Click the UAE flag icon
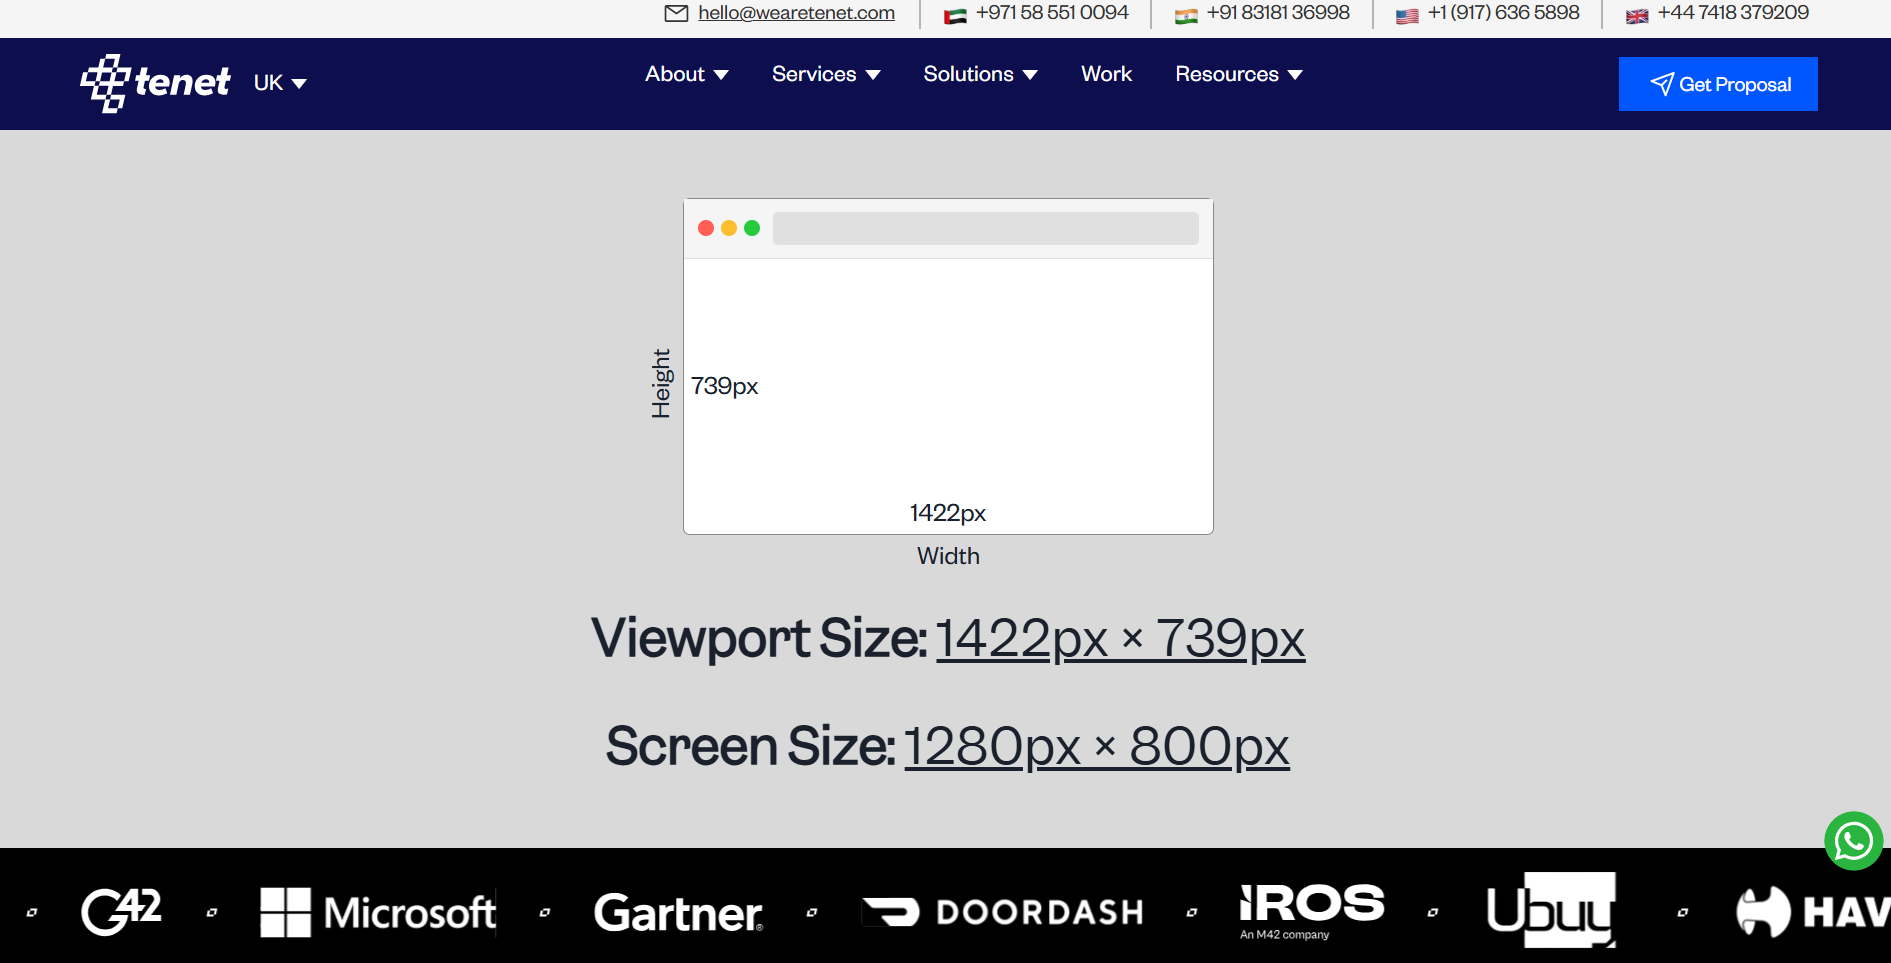This screenshot has width=1891, height=963. pos(955,15)
